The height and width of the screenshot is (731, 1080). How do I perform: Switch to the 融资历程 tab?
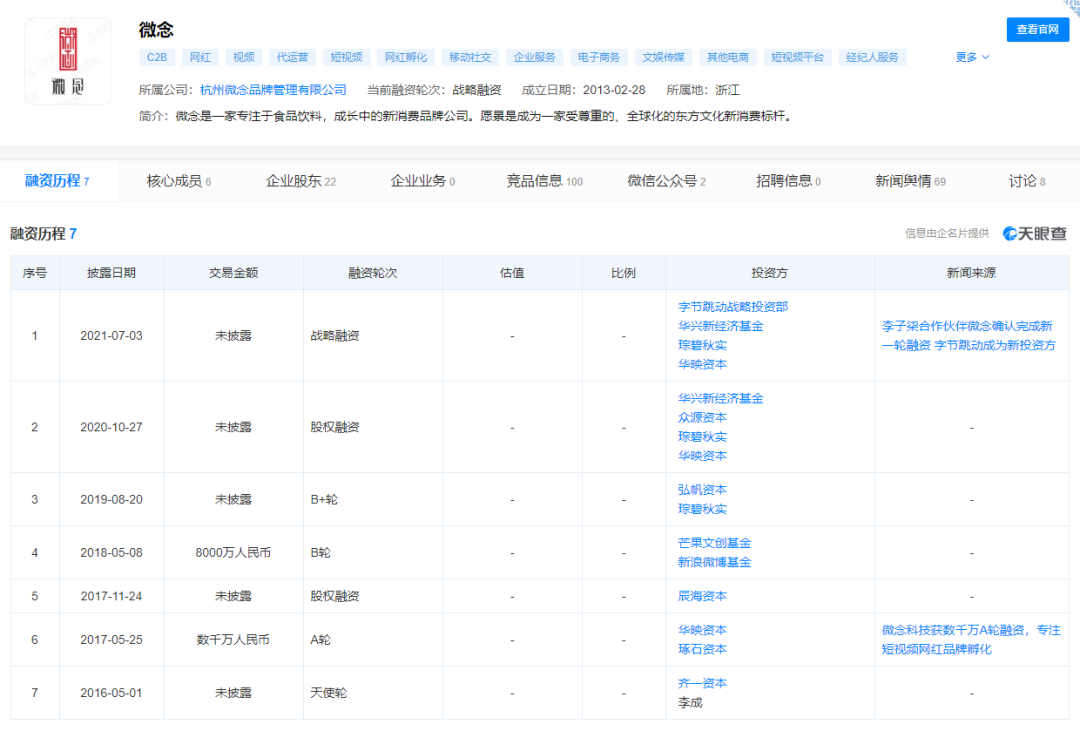pos(57,181)
